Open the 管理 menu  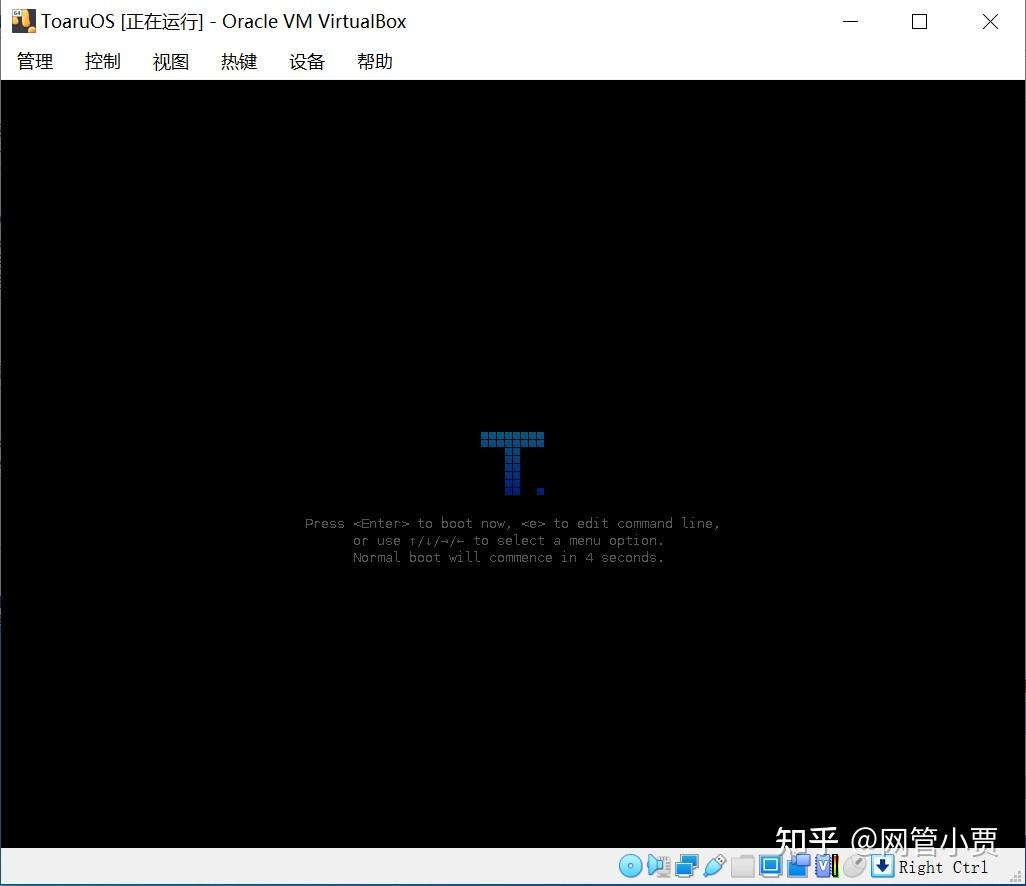click(x=34, y=61)
